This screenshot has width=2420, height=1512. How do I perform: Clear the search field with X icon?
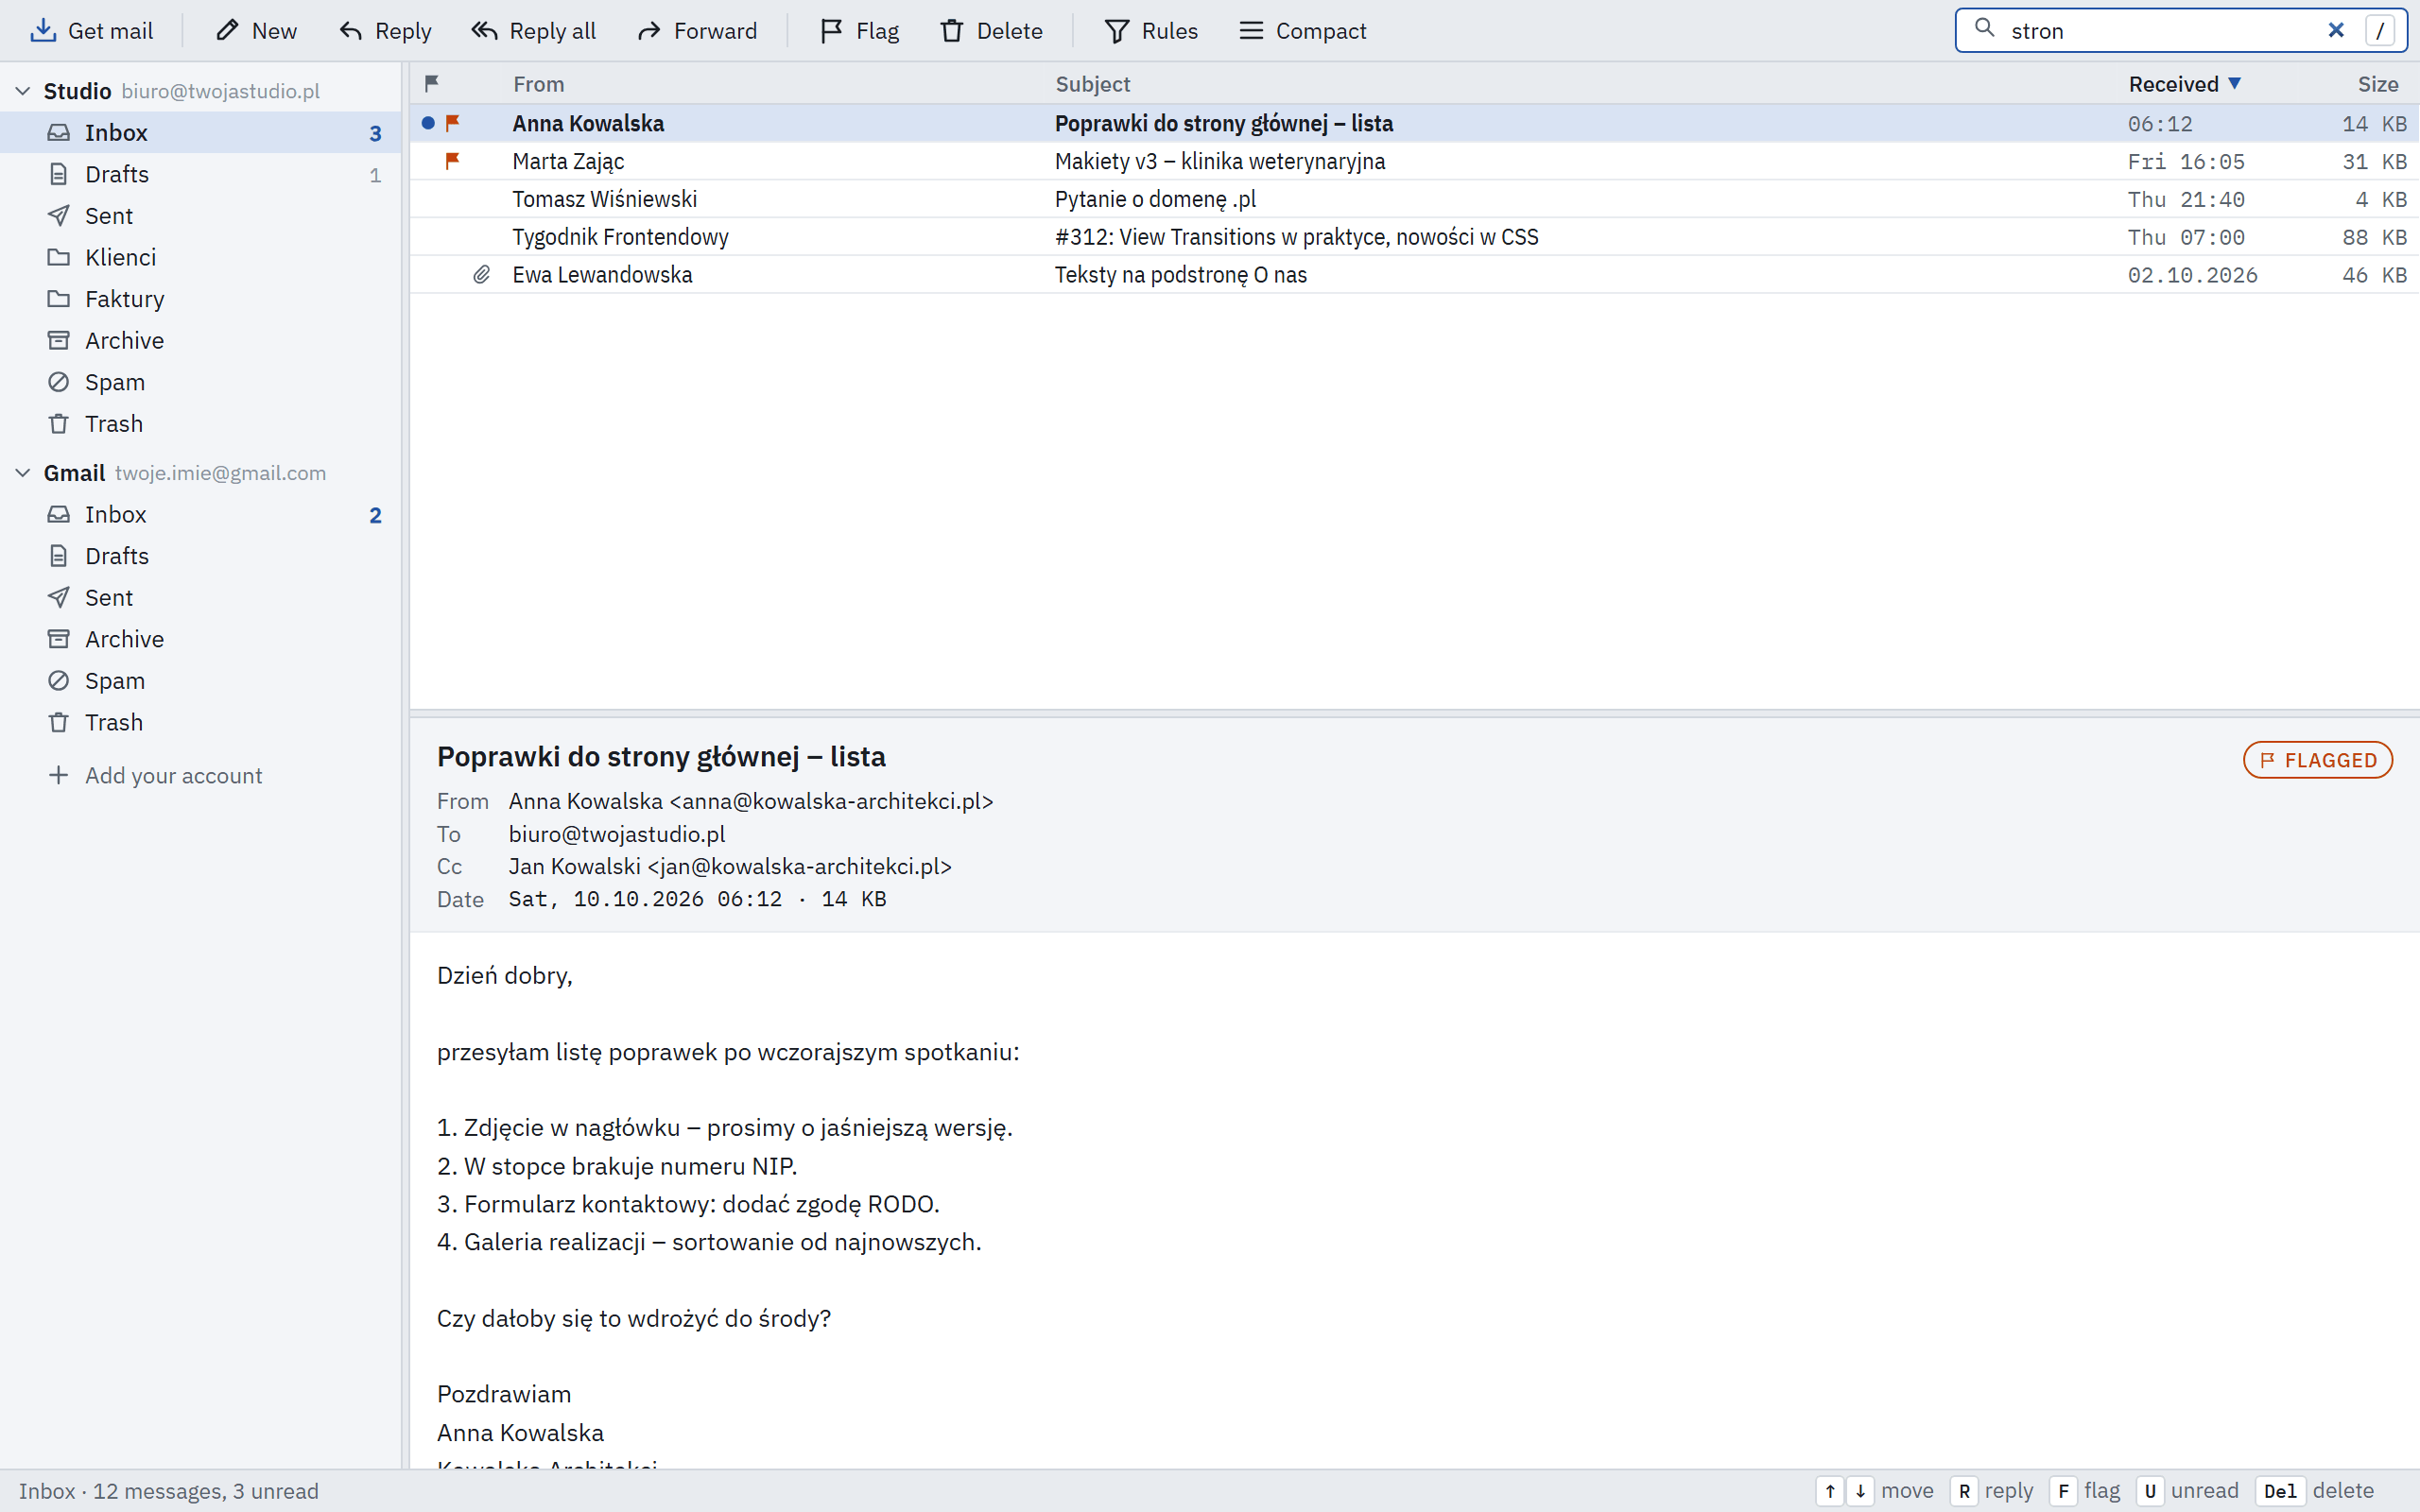(x=2336, y=31)
